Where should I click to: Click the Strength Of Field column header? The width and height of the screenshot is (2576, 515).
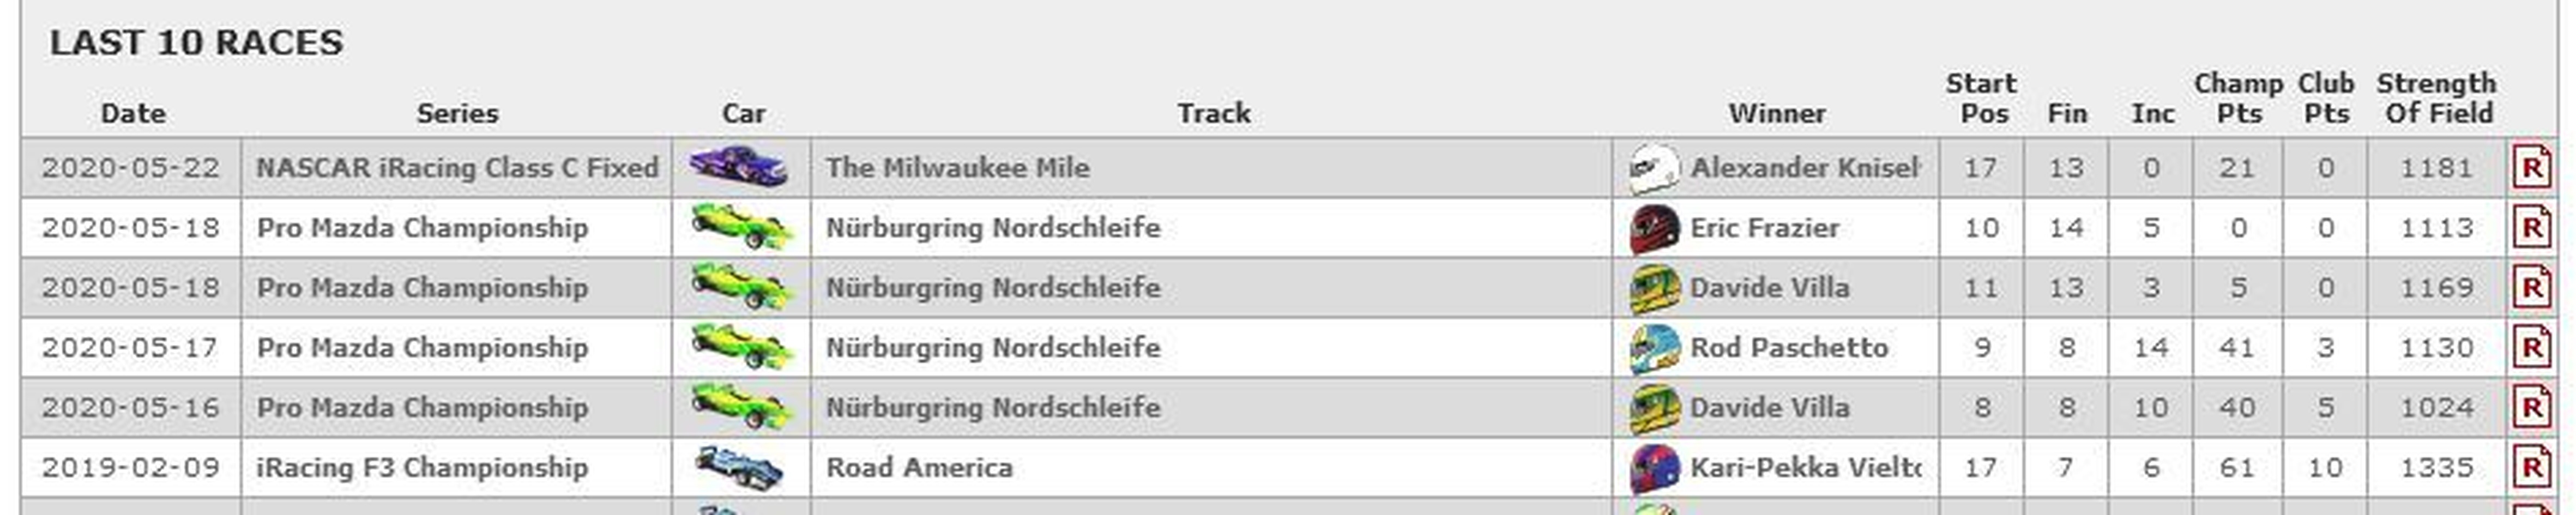[x=2437, y=98]
